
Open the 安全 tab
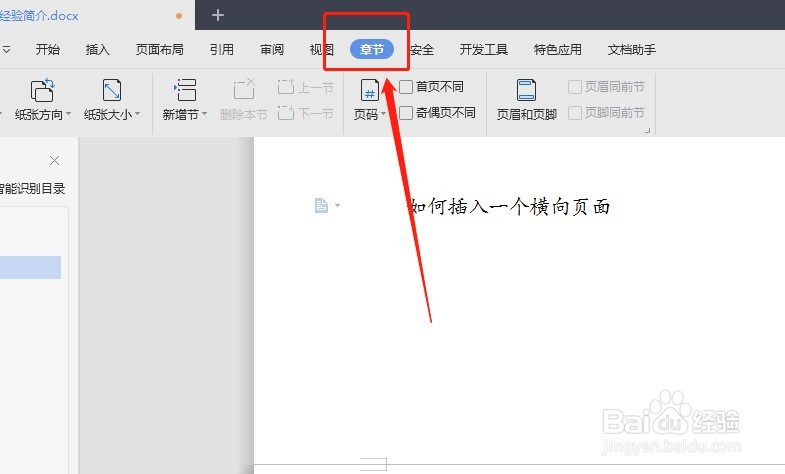point(422,50)
